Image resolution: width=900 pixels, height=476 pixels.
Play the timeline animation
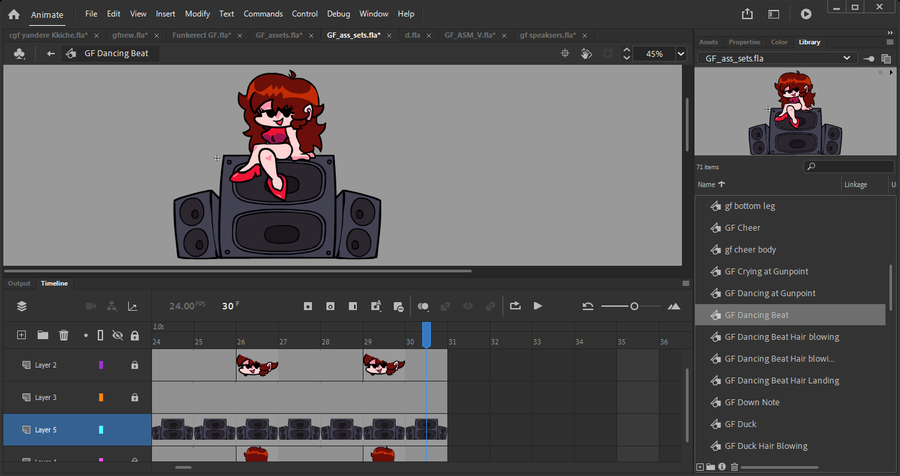point(538,306)
